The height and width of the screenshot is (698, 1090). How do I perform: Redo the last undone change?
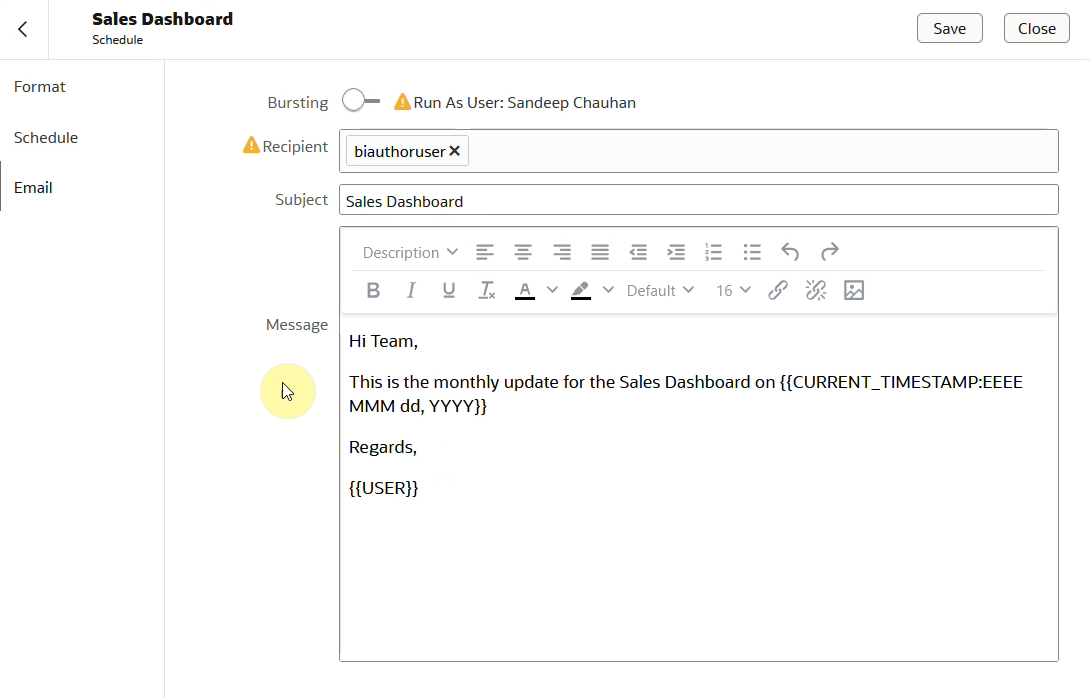coord(829,252)
